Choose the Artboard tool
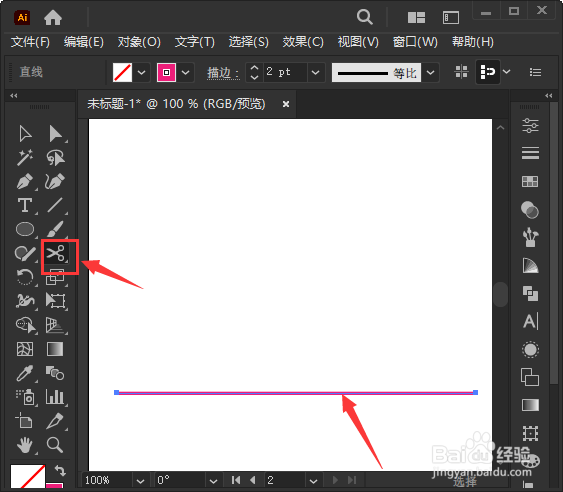The image size is (563, 492). point(24,421)
